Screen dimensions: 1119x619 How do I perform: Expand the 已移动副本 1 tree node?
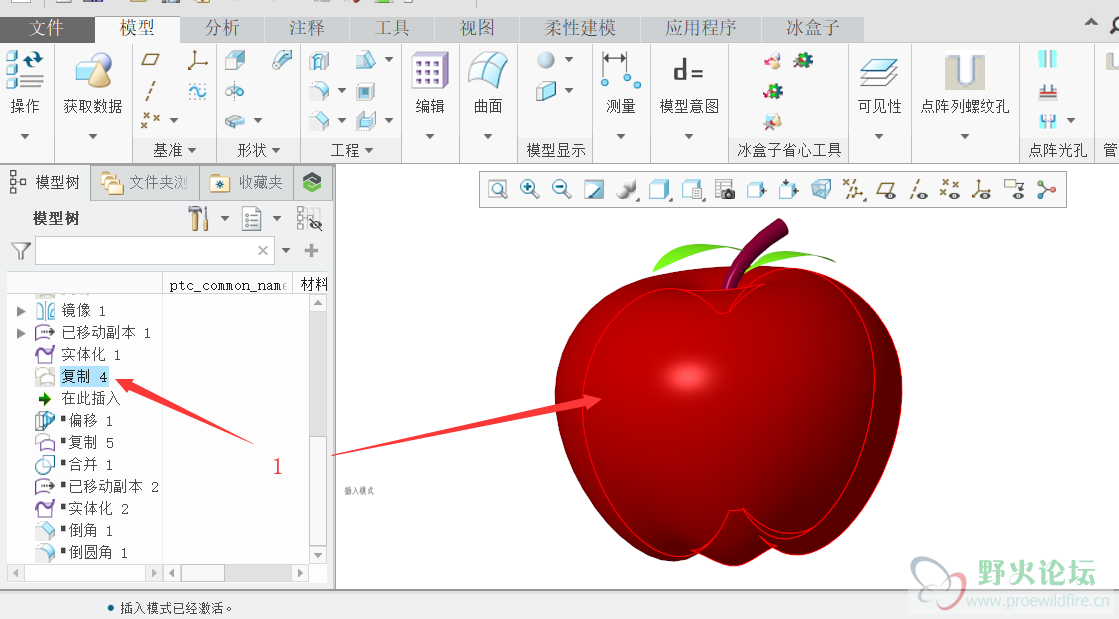(x=21, y=333)
